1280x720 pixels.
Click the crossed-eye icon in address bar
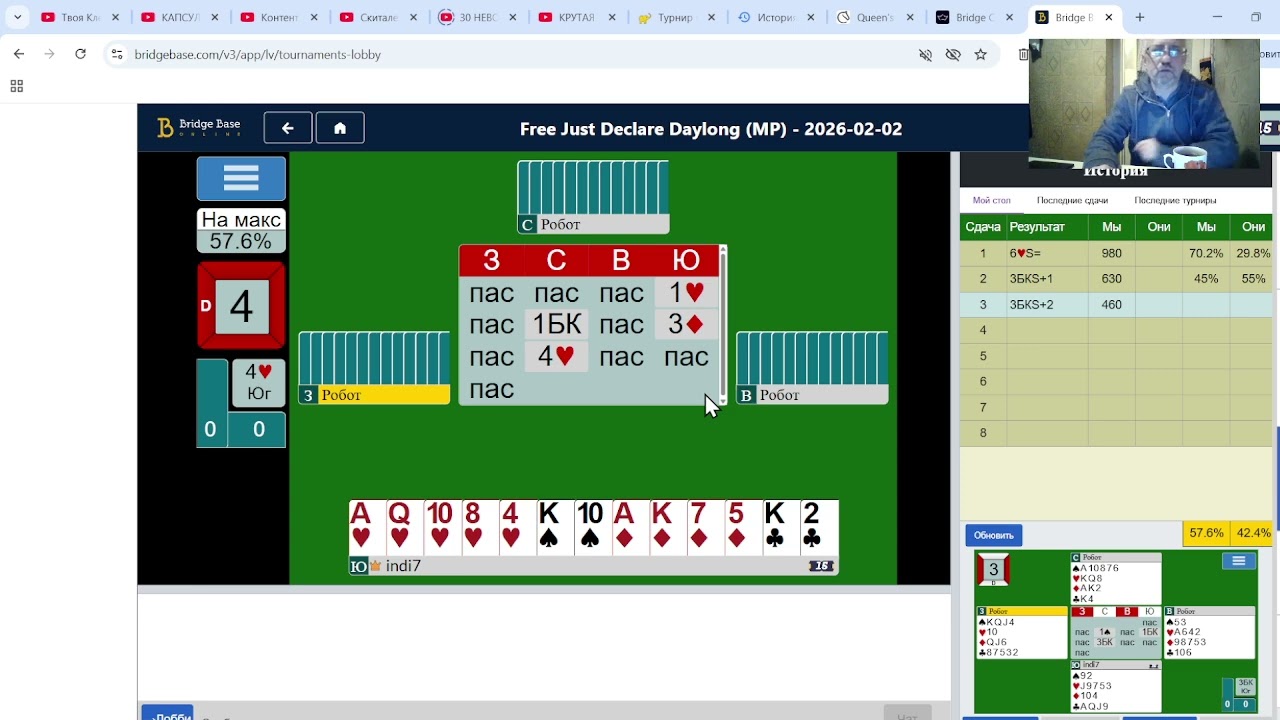pyautogui.click(x=953, y=54)
